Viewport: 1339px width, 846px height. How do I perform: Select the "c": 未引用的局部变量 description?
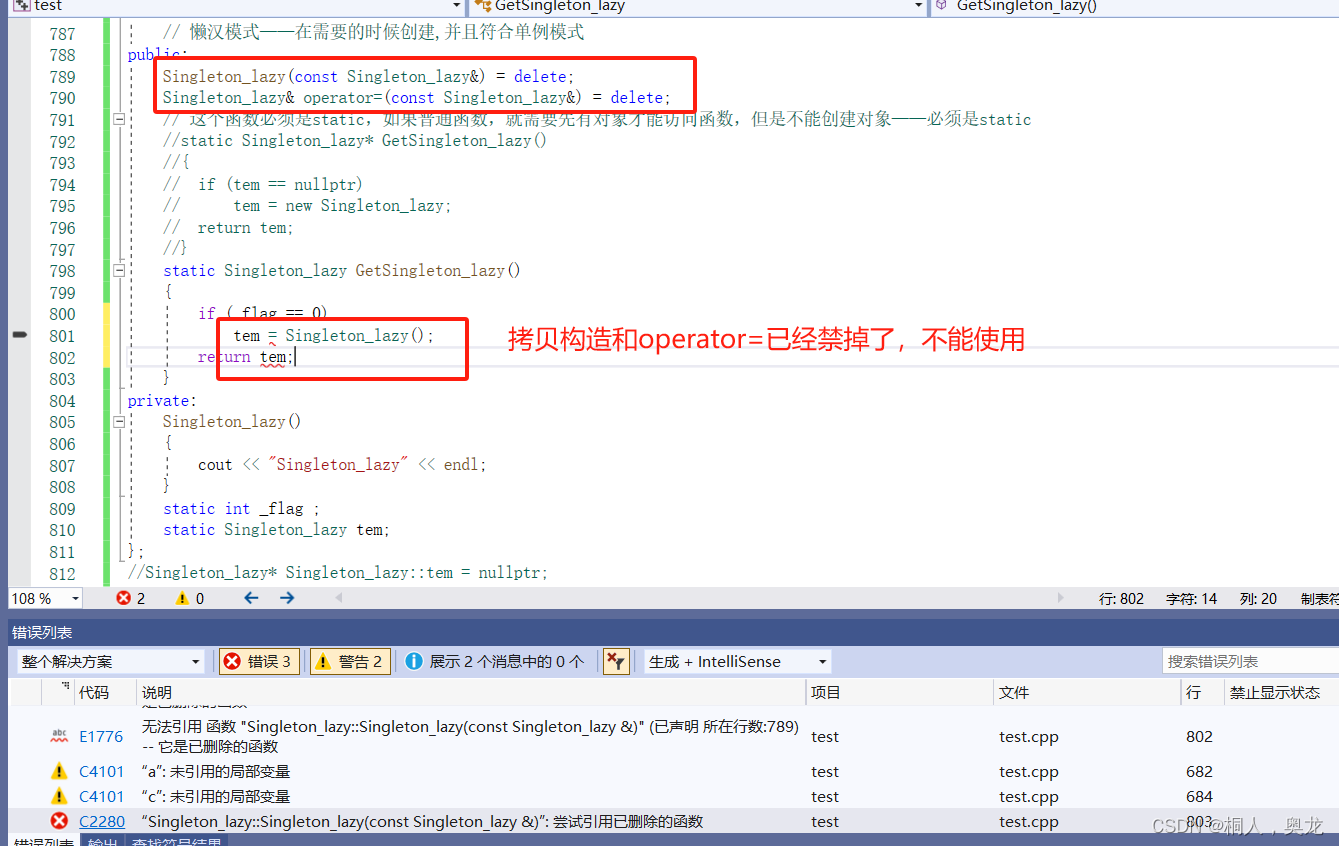[215, 797]
